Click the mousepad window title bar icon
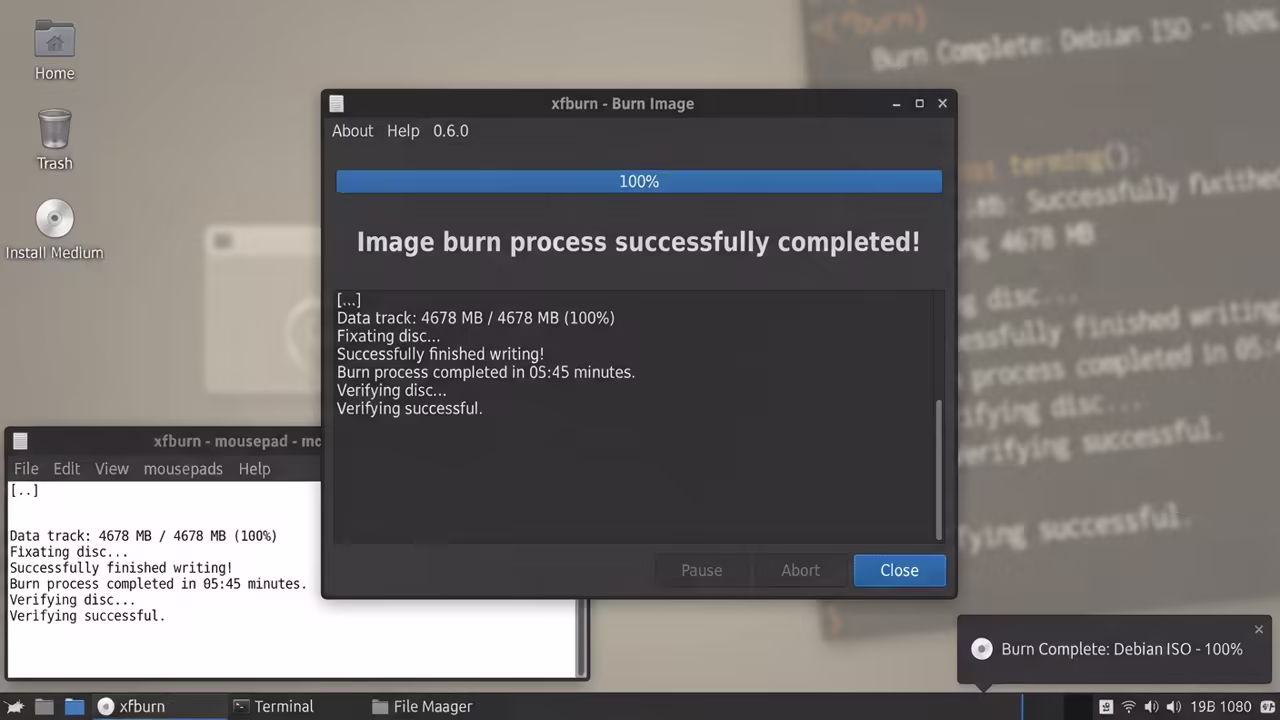The width and height of the screenshot is (1280, 720). pos(20,441)
